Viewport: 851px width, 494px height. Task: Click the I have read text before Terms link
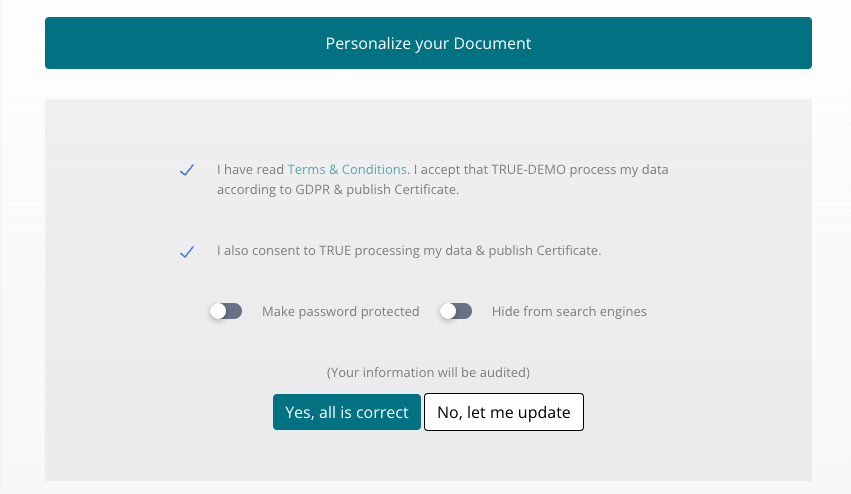pos(250,169)
